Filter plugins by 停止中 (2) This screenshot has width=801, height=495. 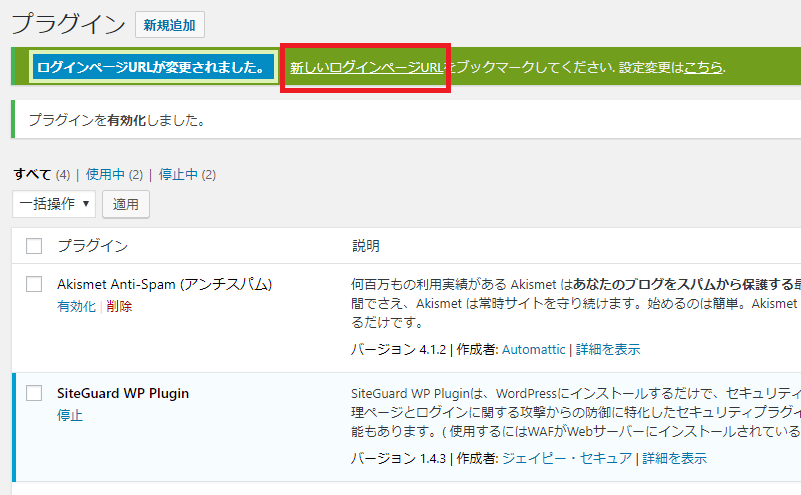click(x=187, y=175)
